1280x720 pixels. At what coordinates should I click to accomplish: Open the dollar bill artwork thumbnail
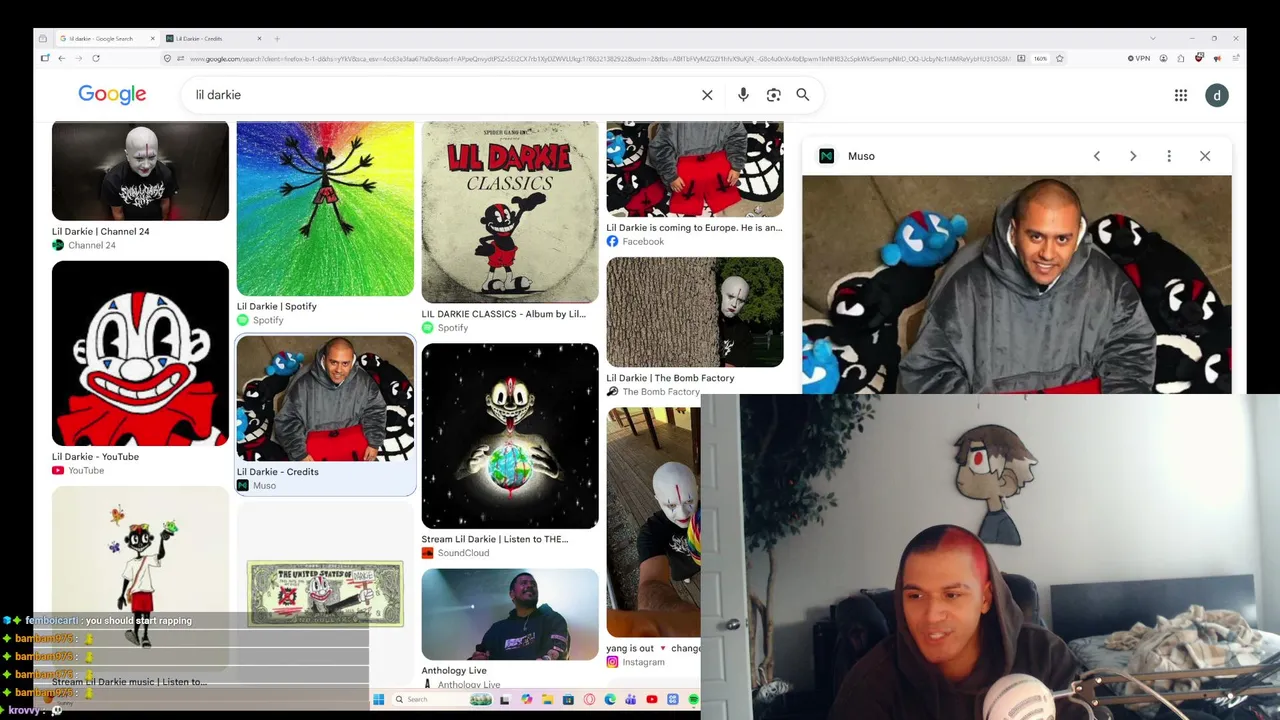tap(325, 594)
